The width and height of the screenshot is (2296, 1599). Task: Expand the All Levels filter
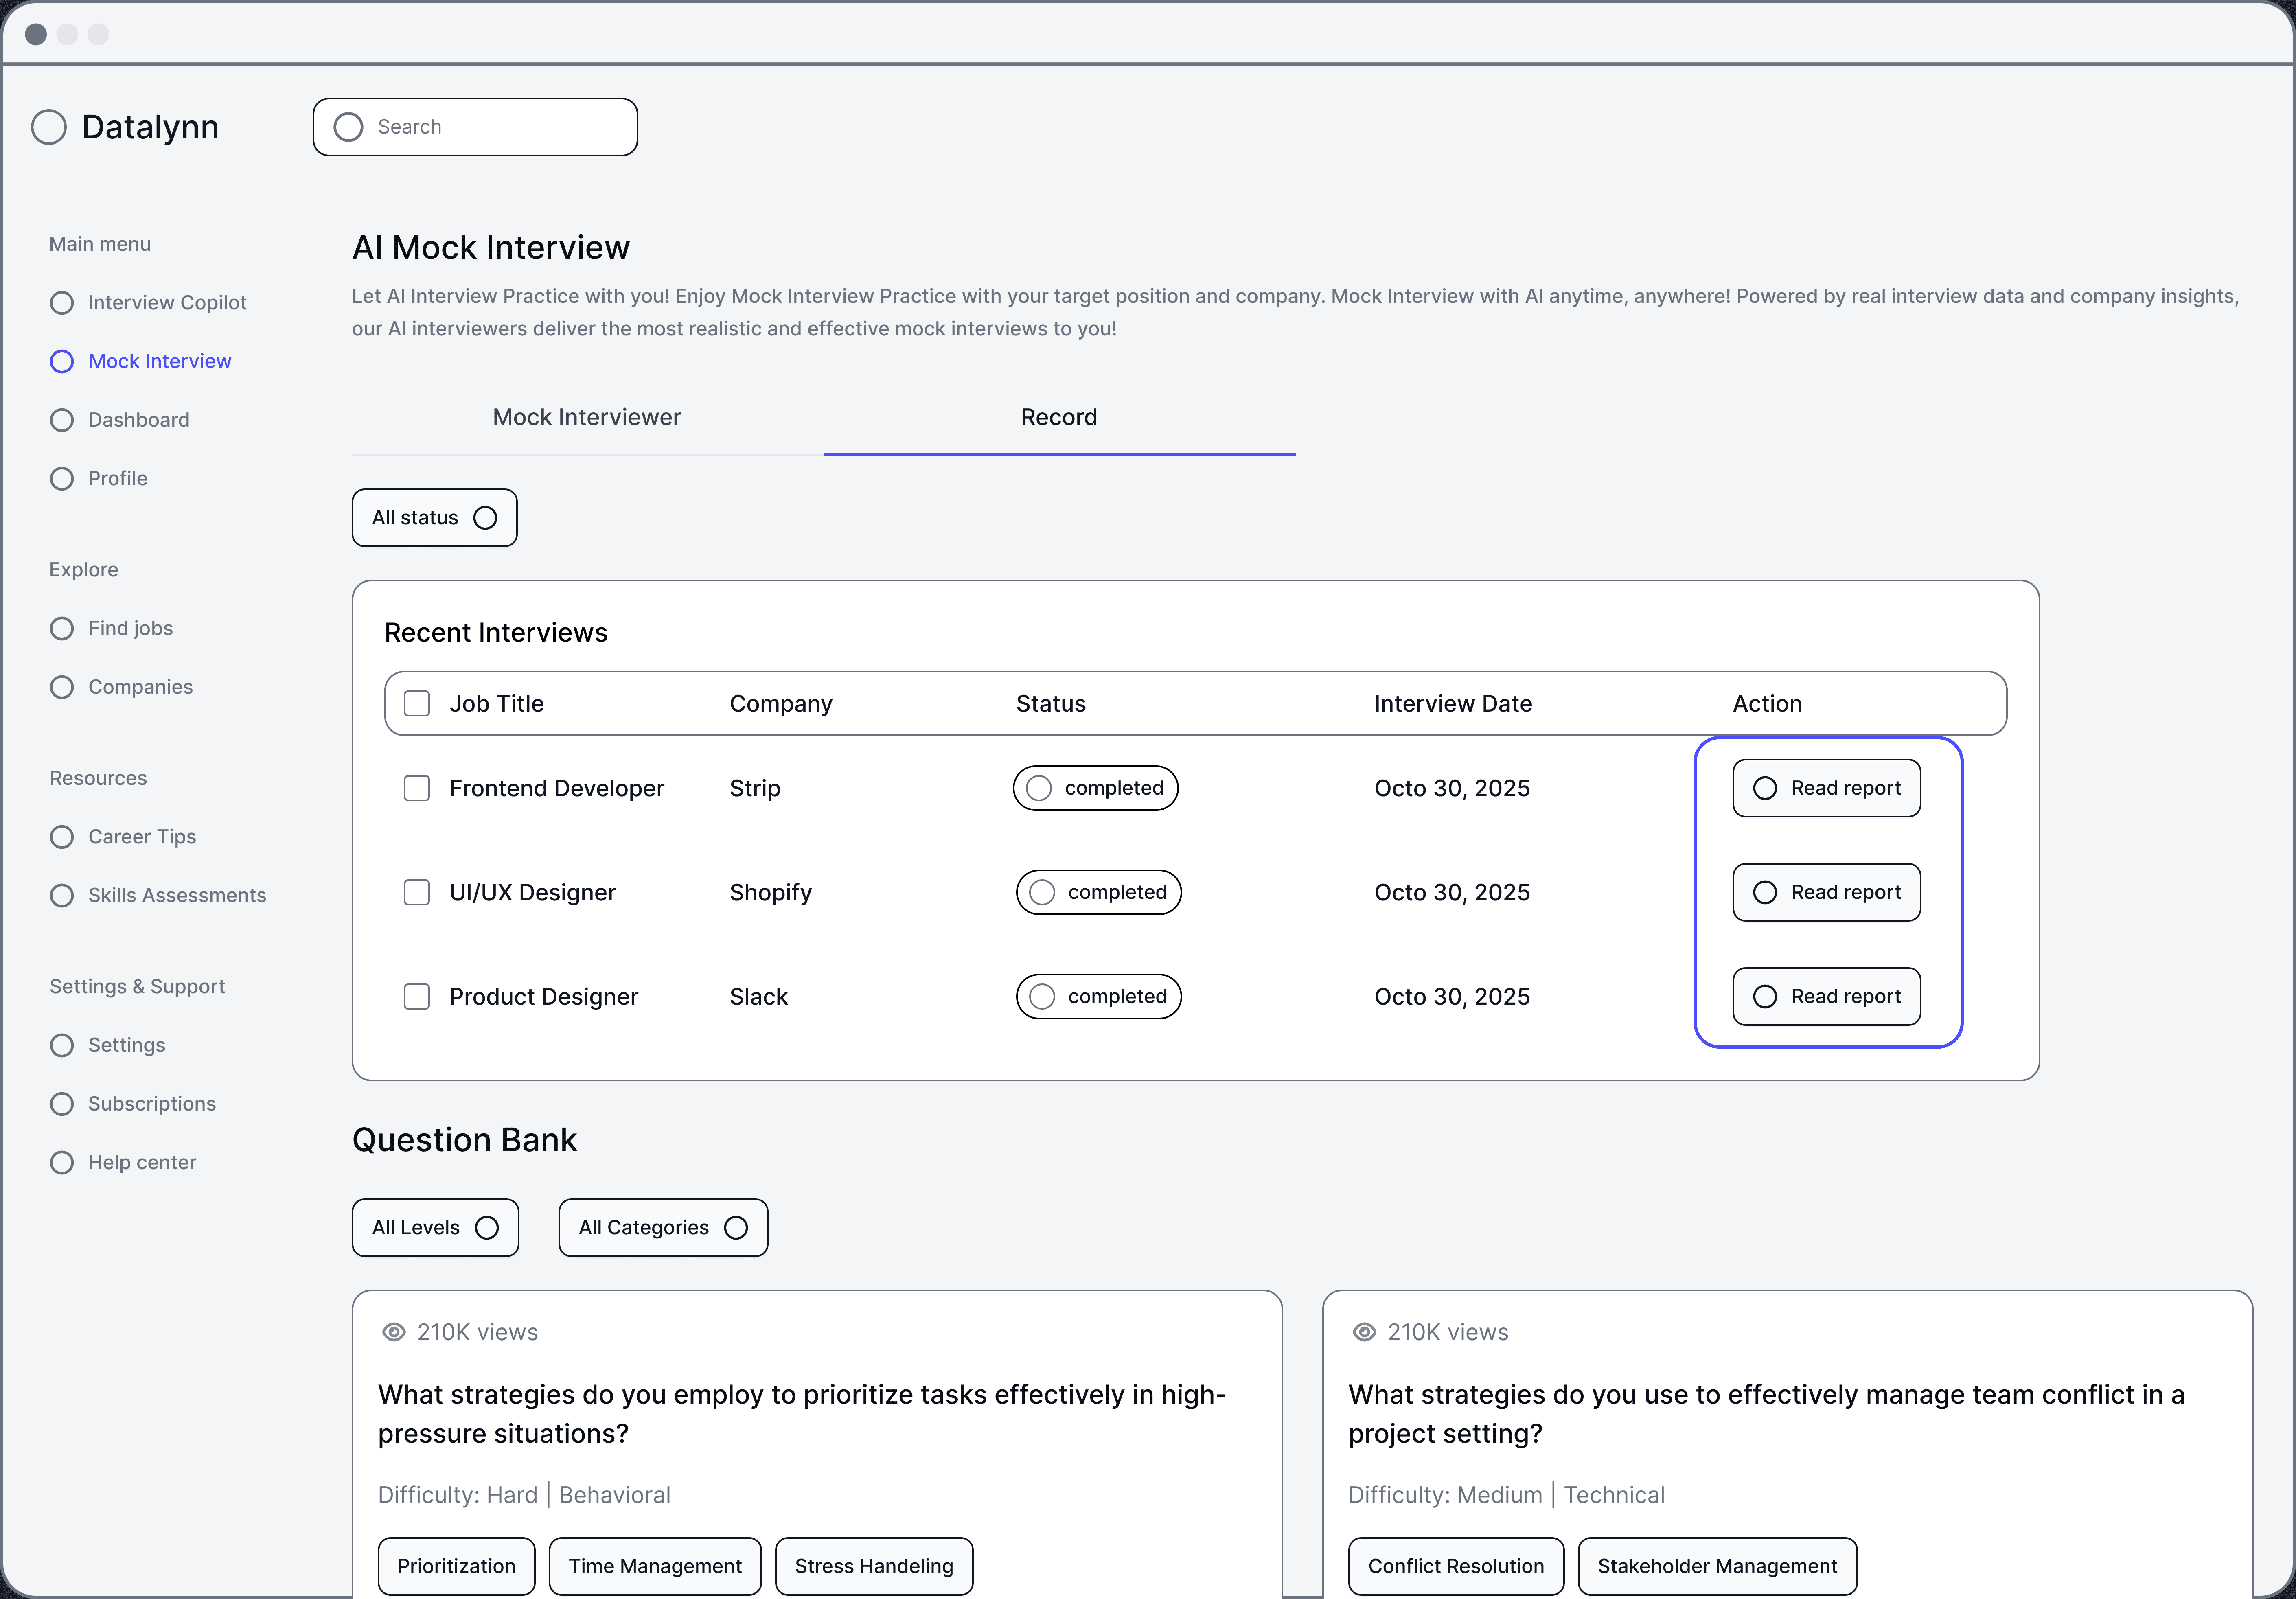coord(435,1228)
